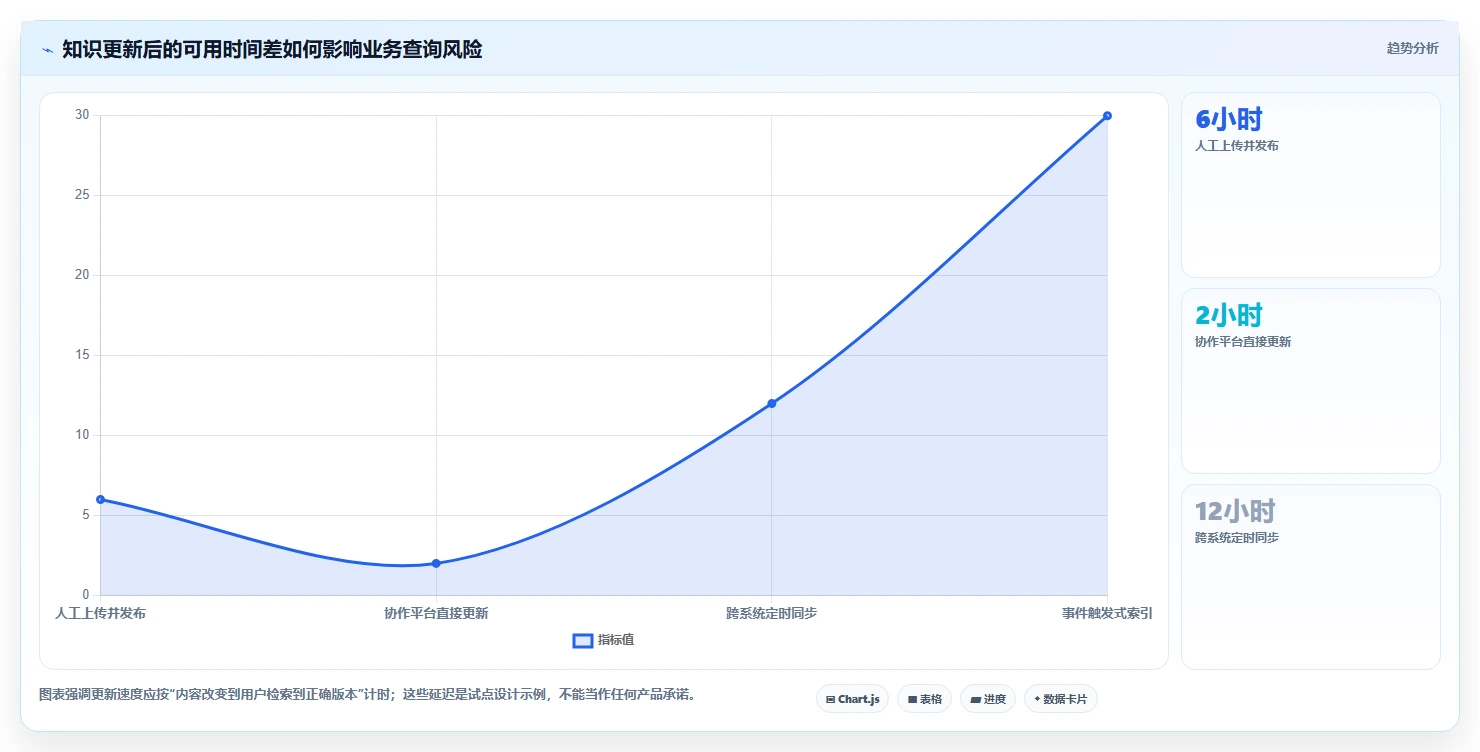Viewport: 1480px width, 752px height.
Task: Click 人工上传并发布 caption in 6小时 card
Action: (1237, 146)
